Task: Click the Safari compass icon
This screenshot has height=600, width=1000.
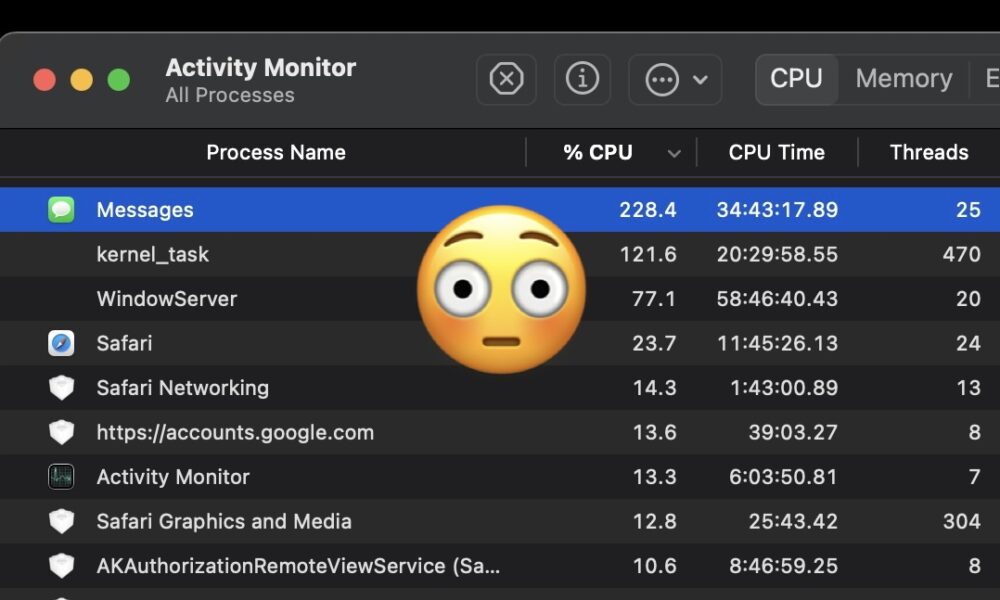Action: [x=61, y=343]
